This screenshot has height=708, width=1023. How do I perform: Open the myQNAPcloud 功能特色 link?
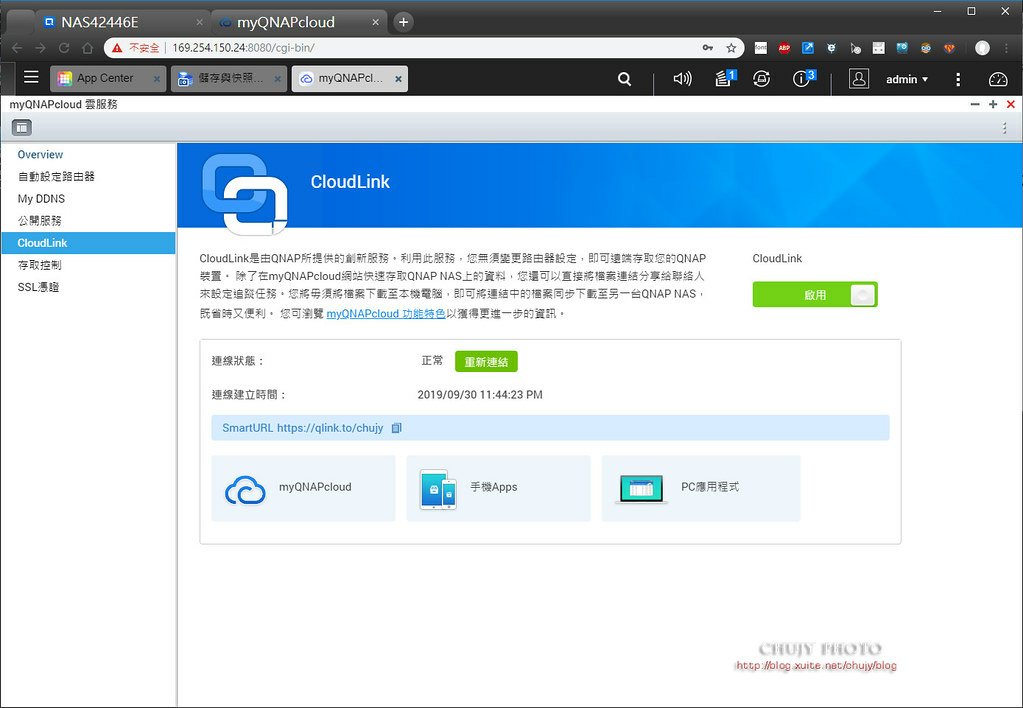386,313
